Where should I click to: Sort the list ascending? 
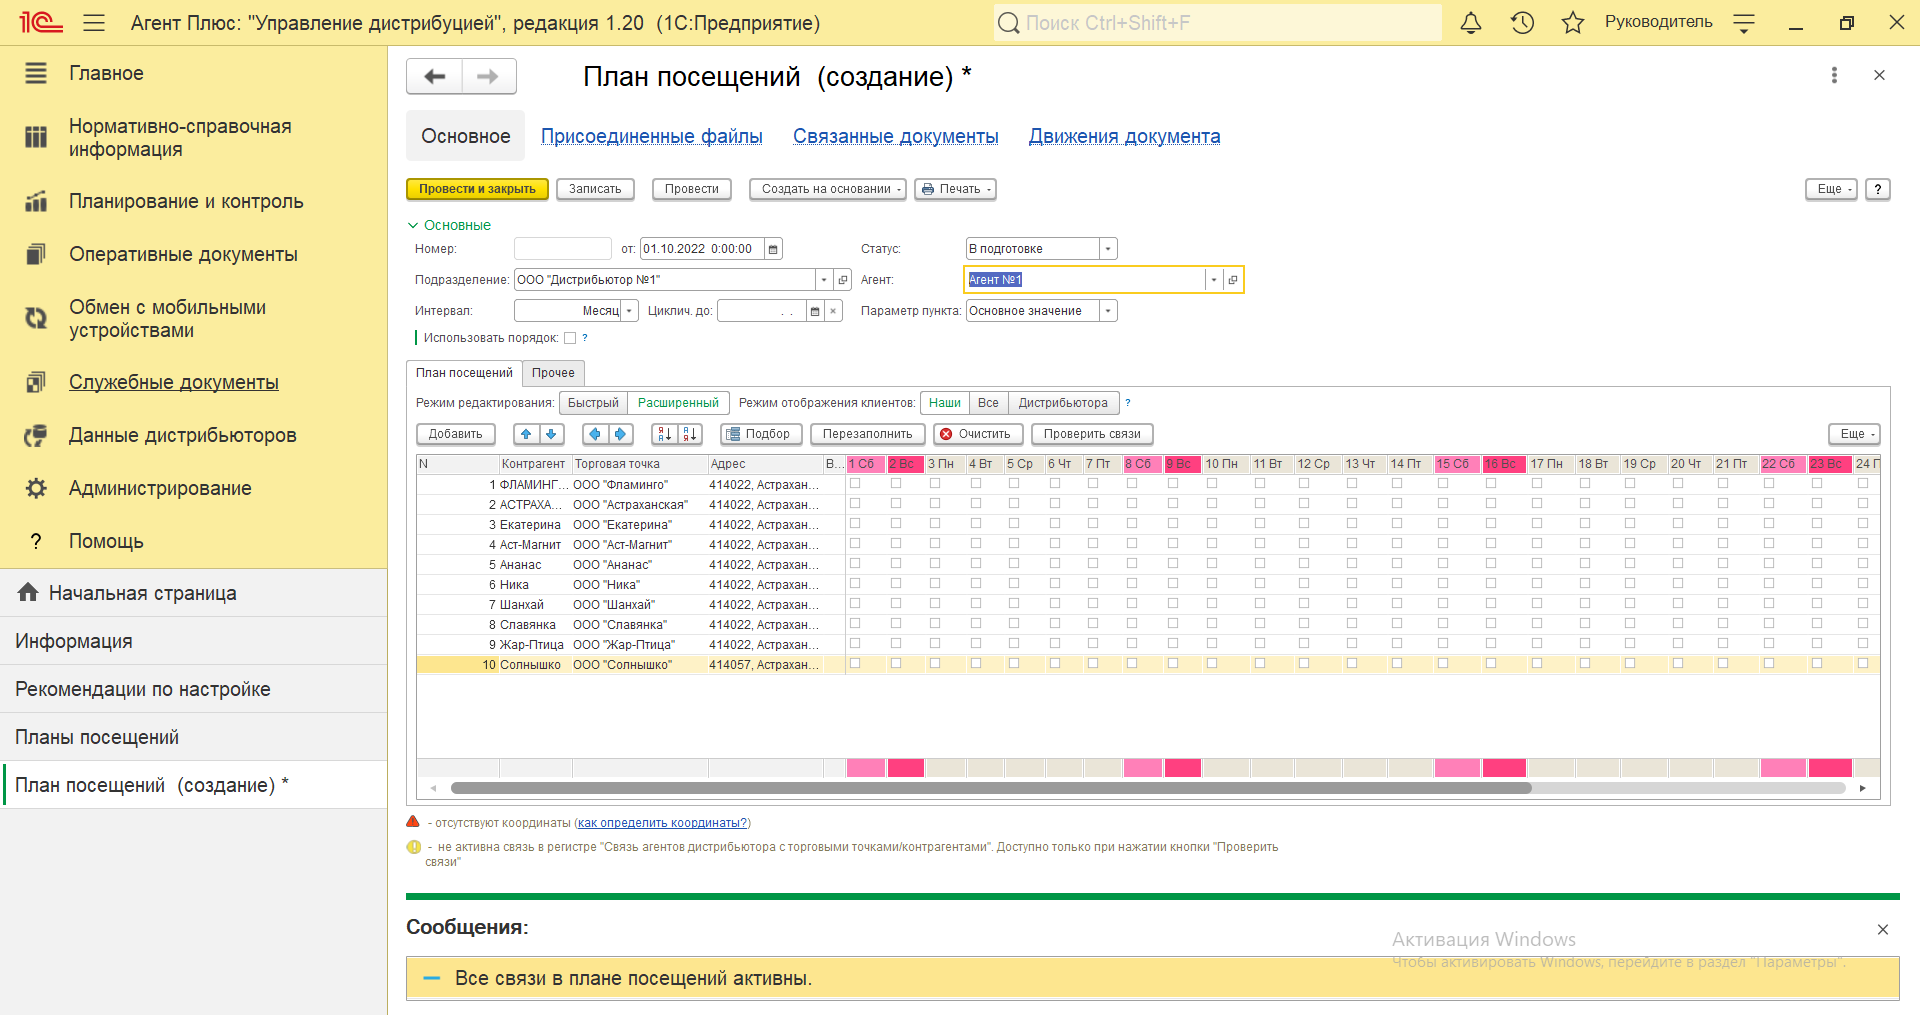click(664, 434)
